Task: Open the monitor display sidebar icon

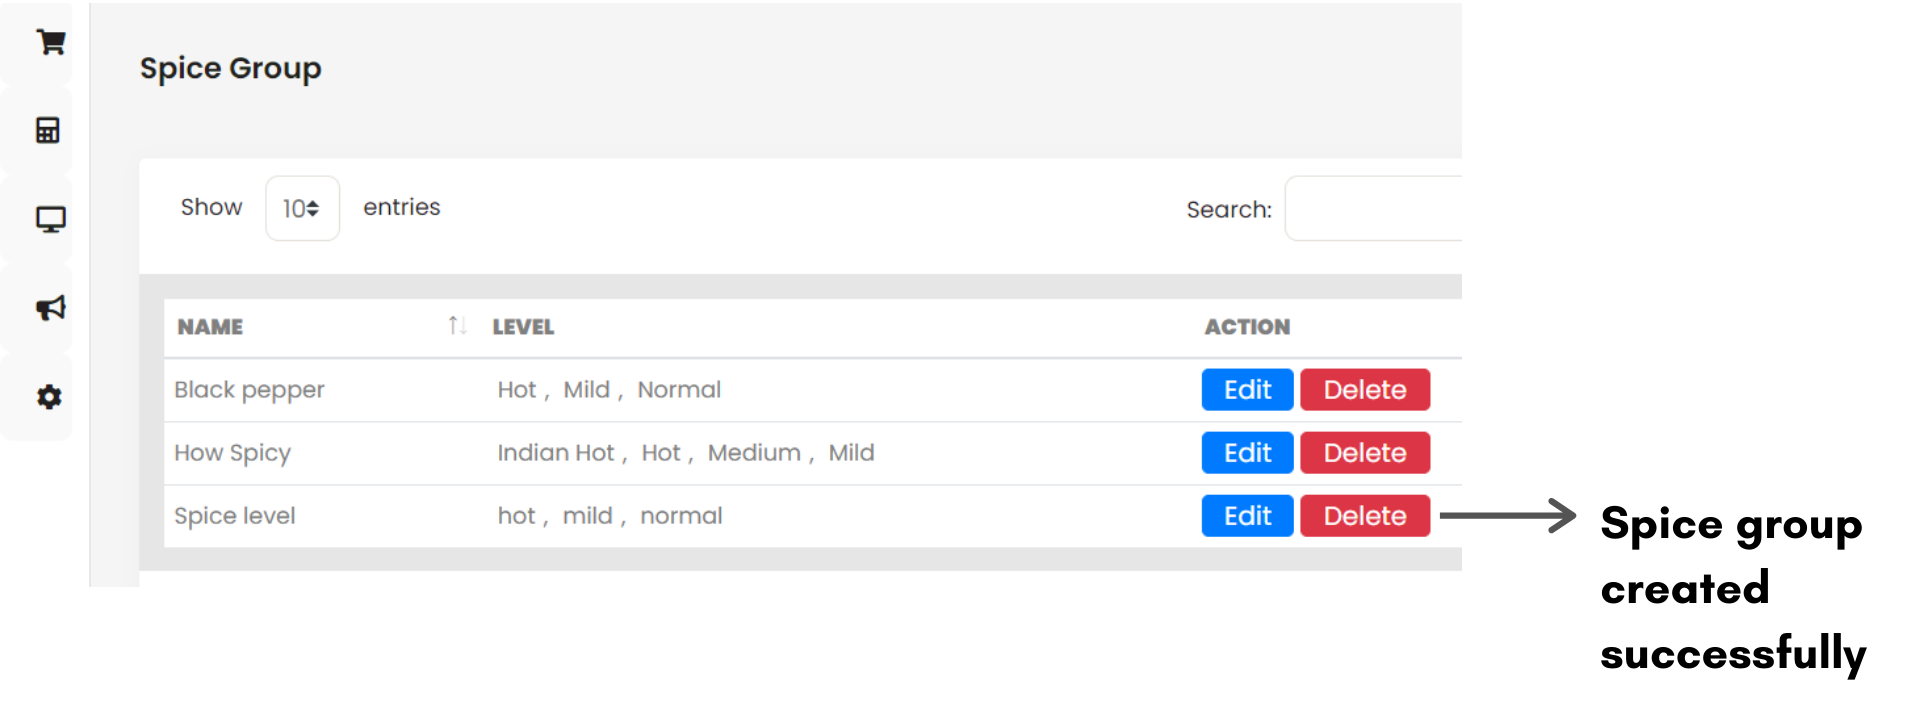Action: [x=50, y=219]
